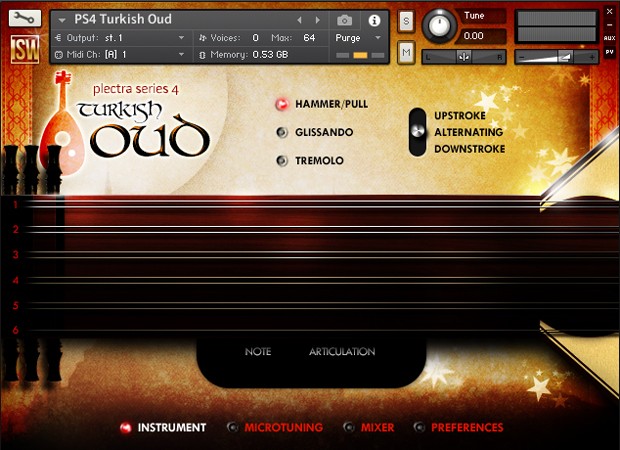Click string number 5 label
Screen dimensions: 620x450
pos(15,305)
